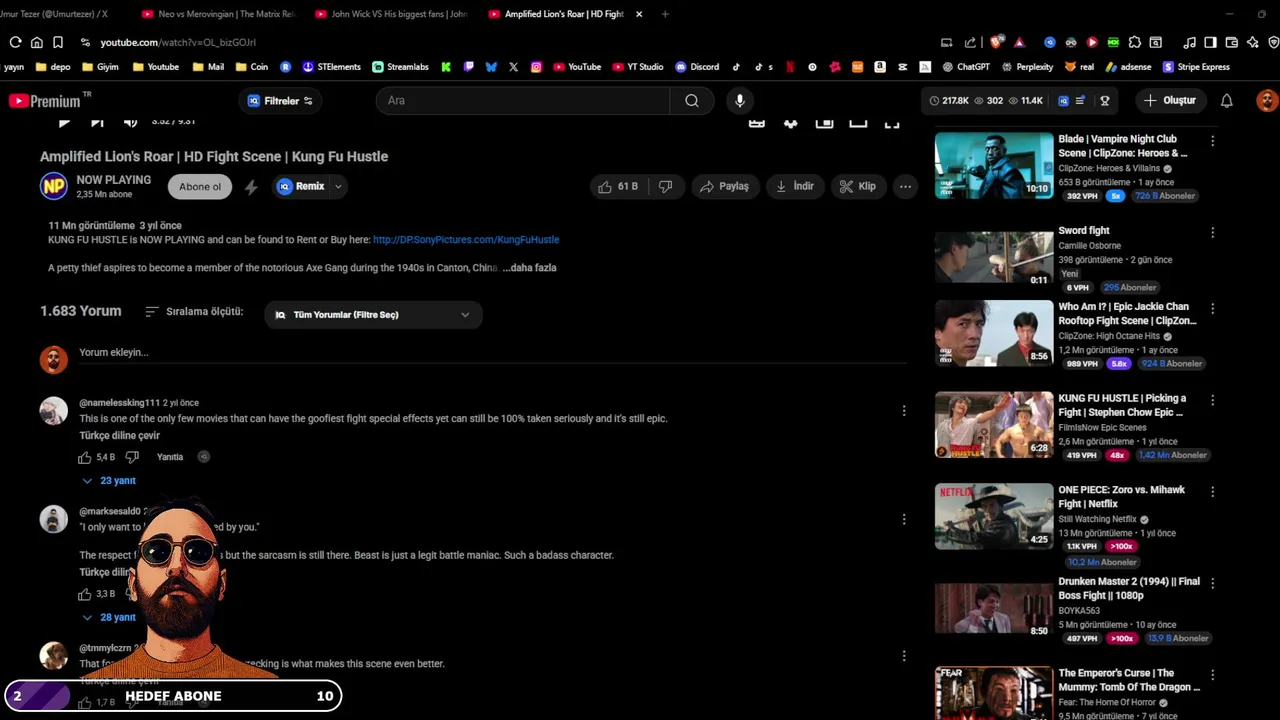Click the browser address bar URL
This screenshot has width=1280, height=720.
point(178,42)
